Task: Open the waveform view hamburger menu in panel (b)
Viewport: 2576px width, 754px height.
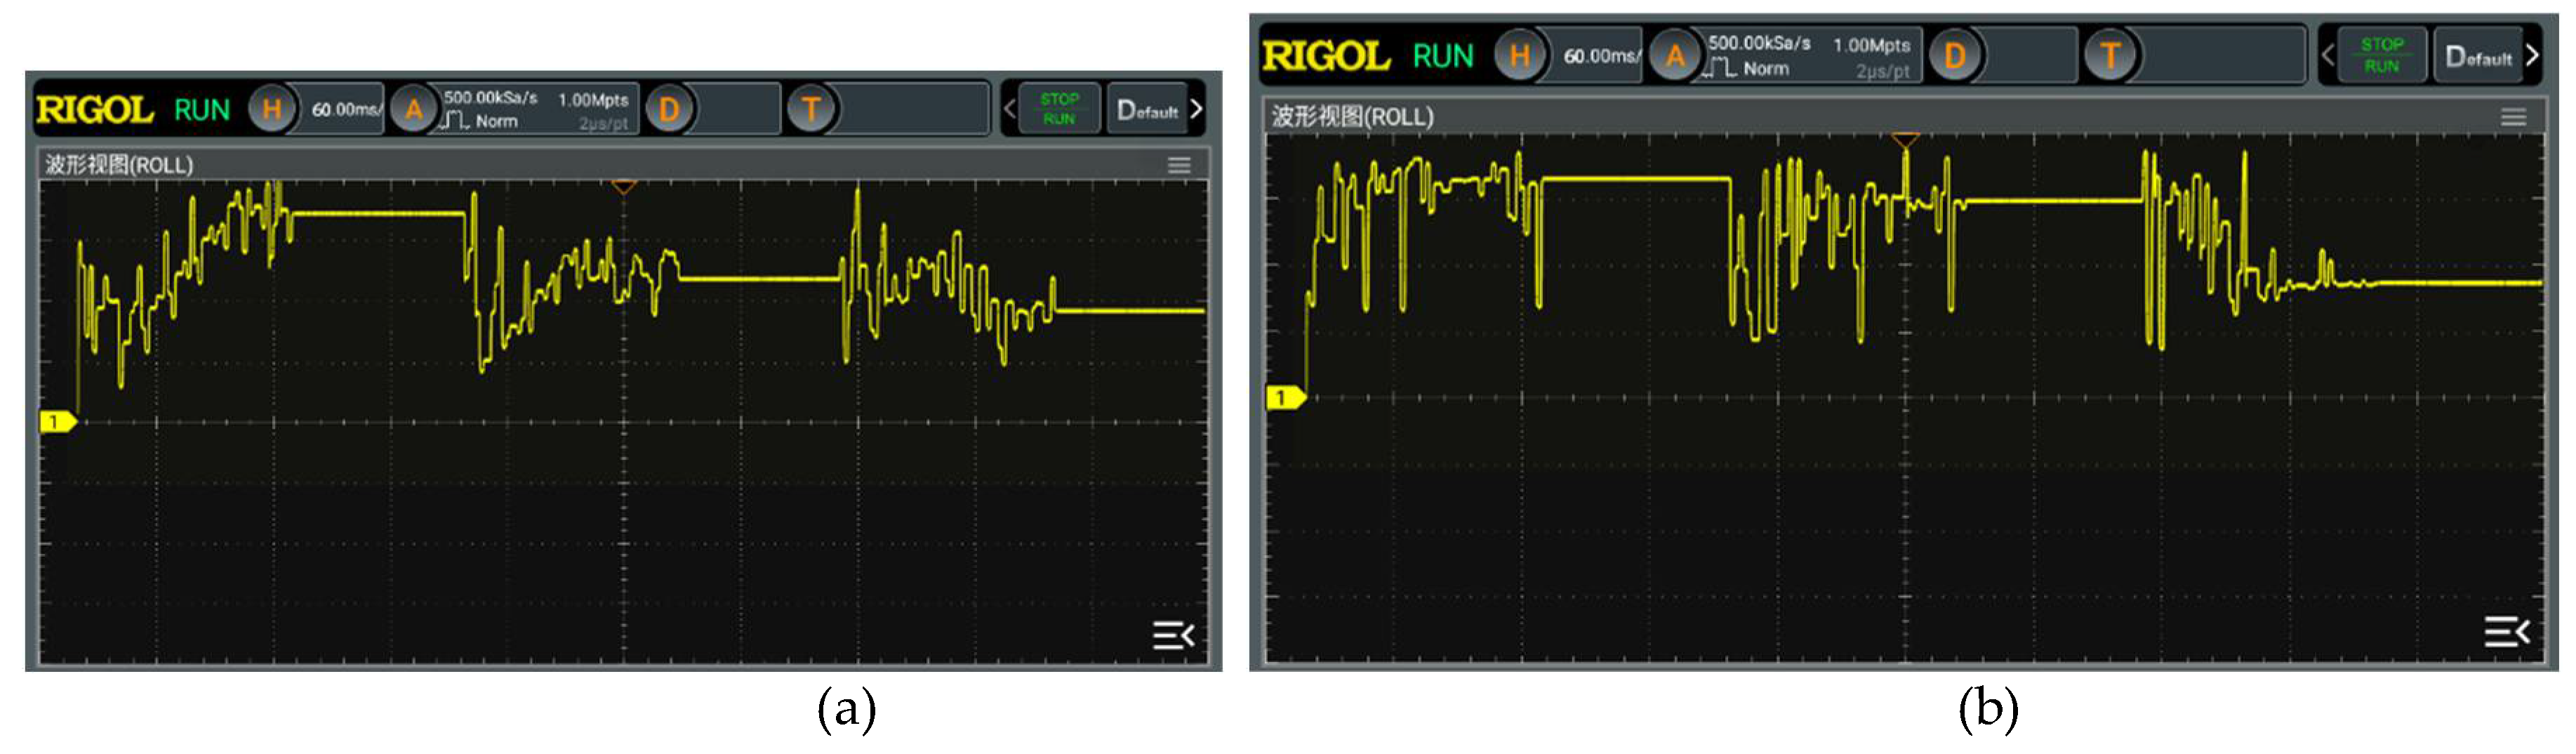Action: click(x=2513, y=117)
